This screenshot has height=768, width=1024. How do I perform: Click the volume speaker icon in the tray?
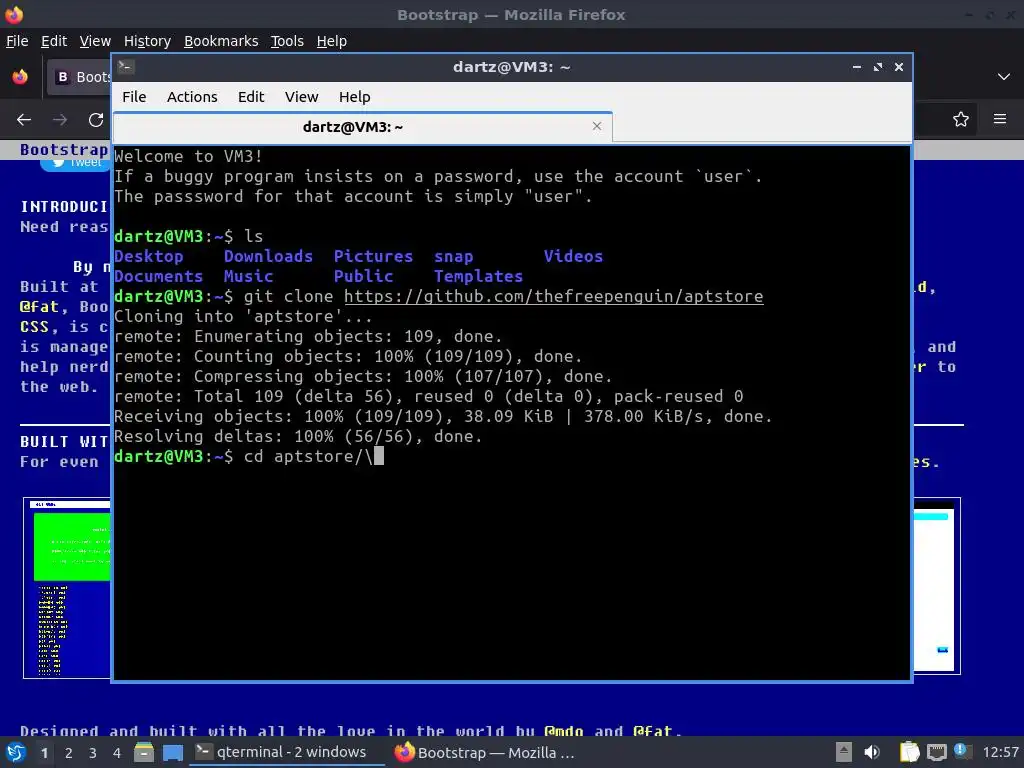871,752
